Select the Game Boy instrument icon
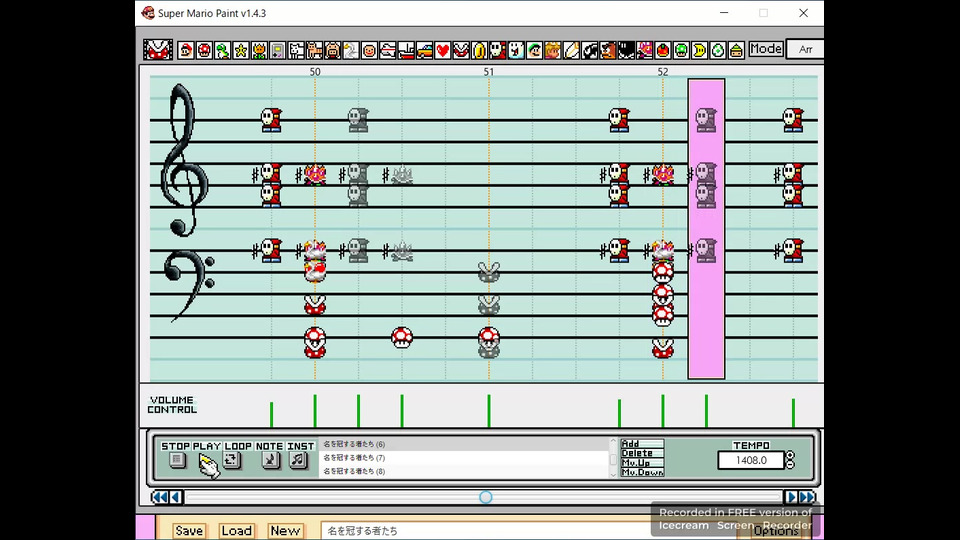The width and height of the screenshot is (960, 540). click(x=277, y=50)
